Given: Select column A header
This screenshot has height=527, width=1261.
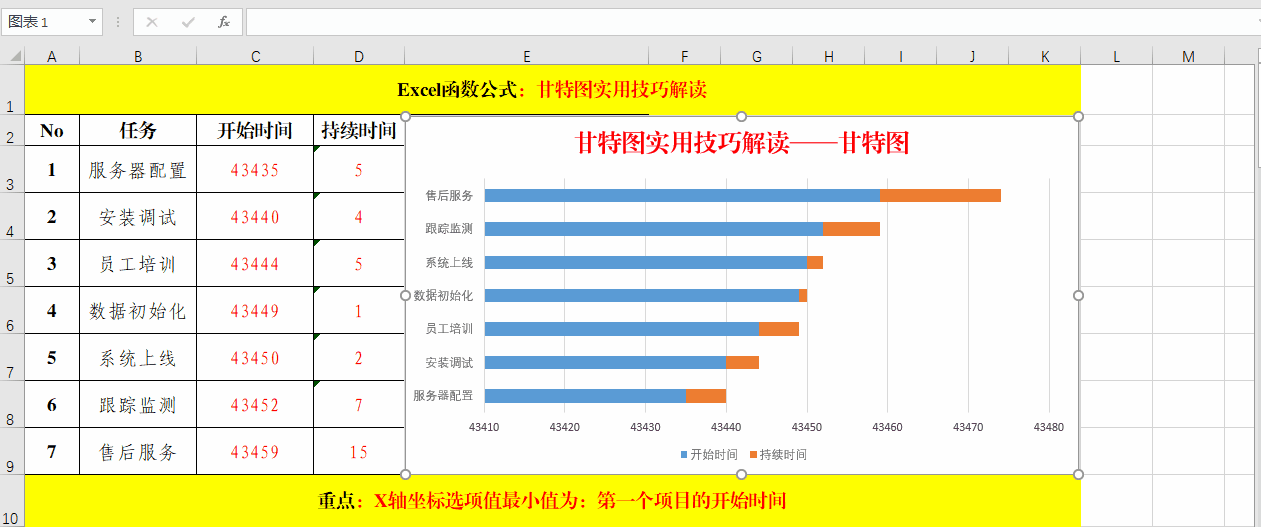Looking at the screenshot, I should 52,57.
